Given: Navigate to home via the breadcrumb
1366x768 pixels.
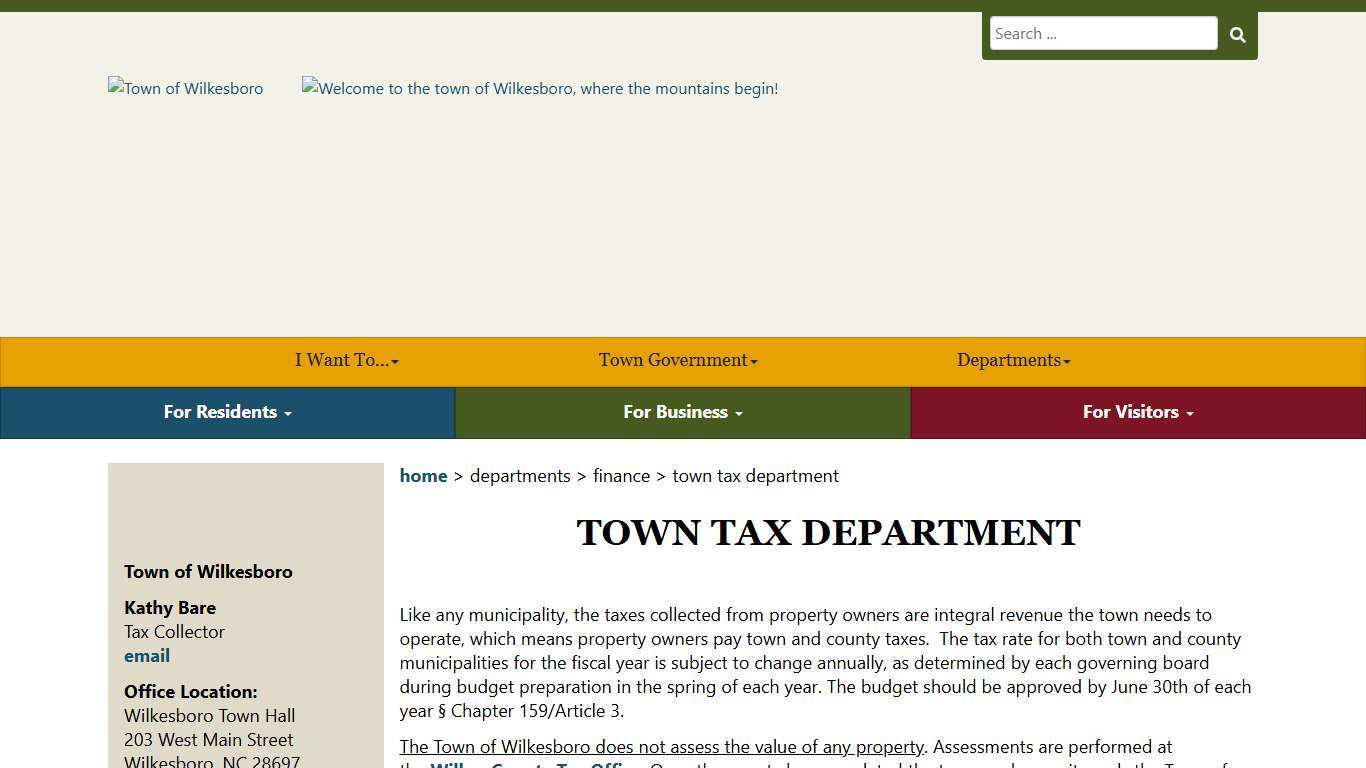Looking at the screenshot, I should [423, 476].
